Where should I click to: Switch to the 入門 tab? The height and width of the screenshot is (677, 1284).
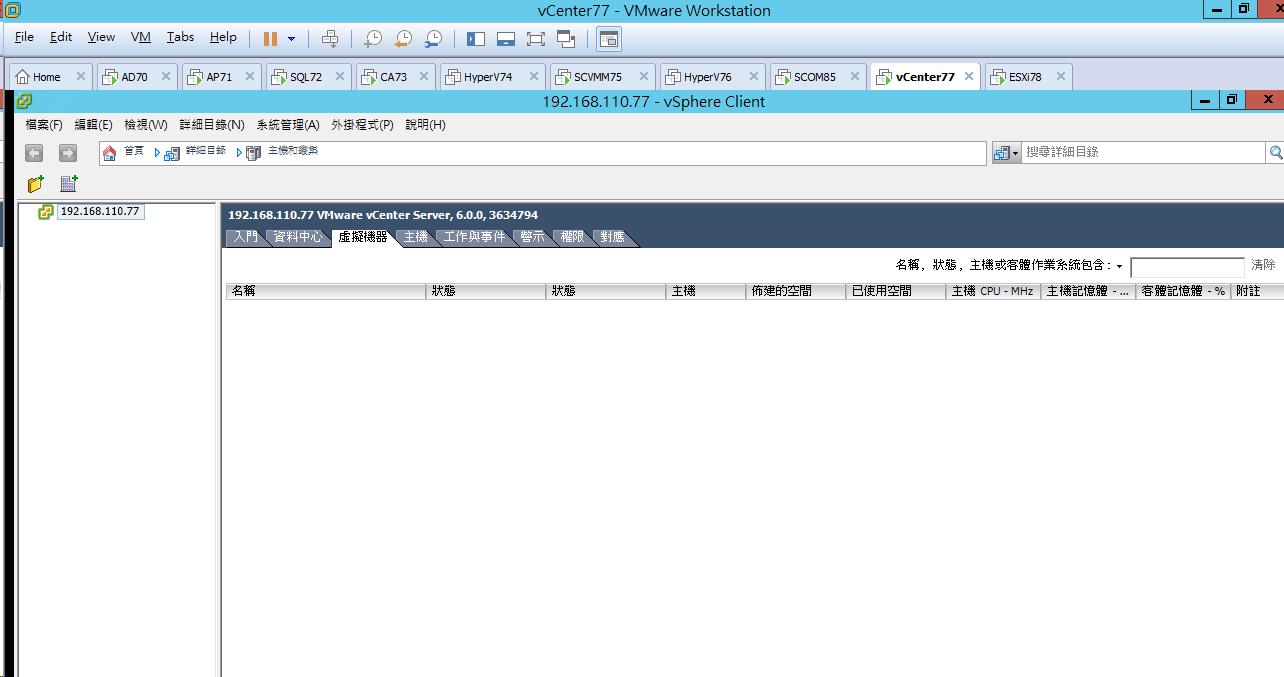245,238
